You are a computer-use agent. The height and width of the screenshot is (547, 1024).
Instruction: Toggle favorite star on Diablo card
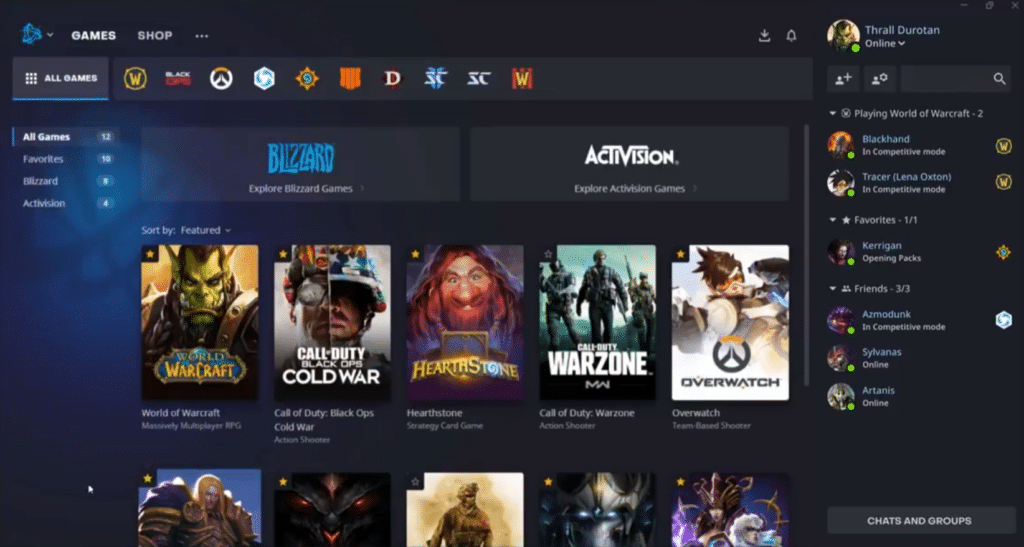click(283, 482)
